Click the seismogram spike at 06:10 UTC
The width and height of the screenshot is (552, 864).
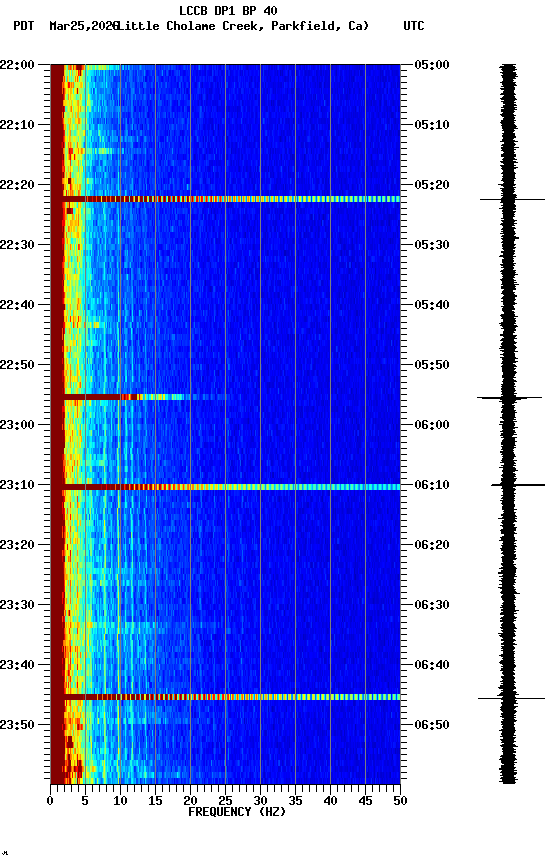(518, 485)
